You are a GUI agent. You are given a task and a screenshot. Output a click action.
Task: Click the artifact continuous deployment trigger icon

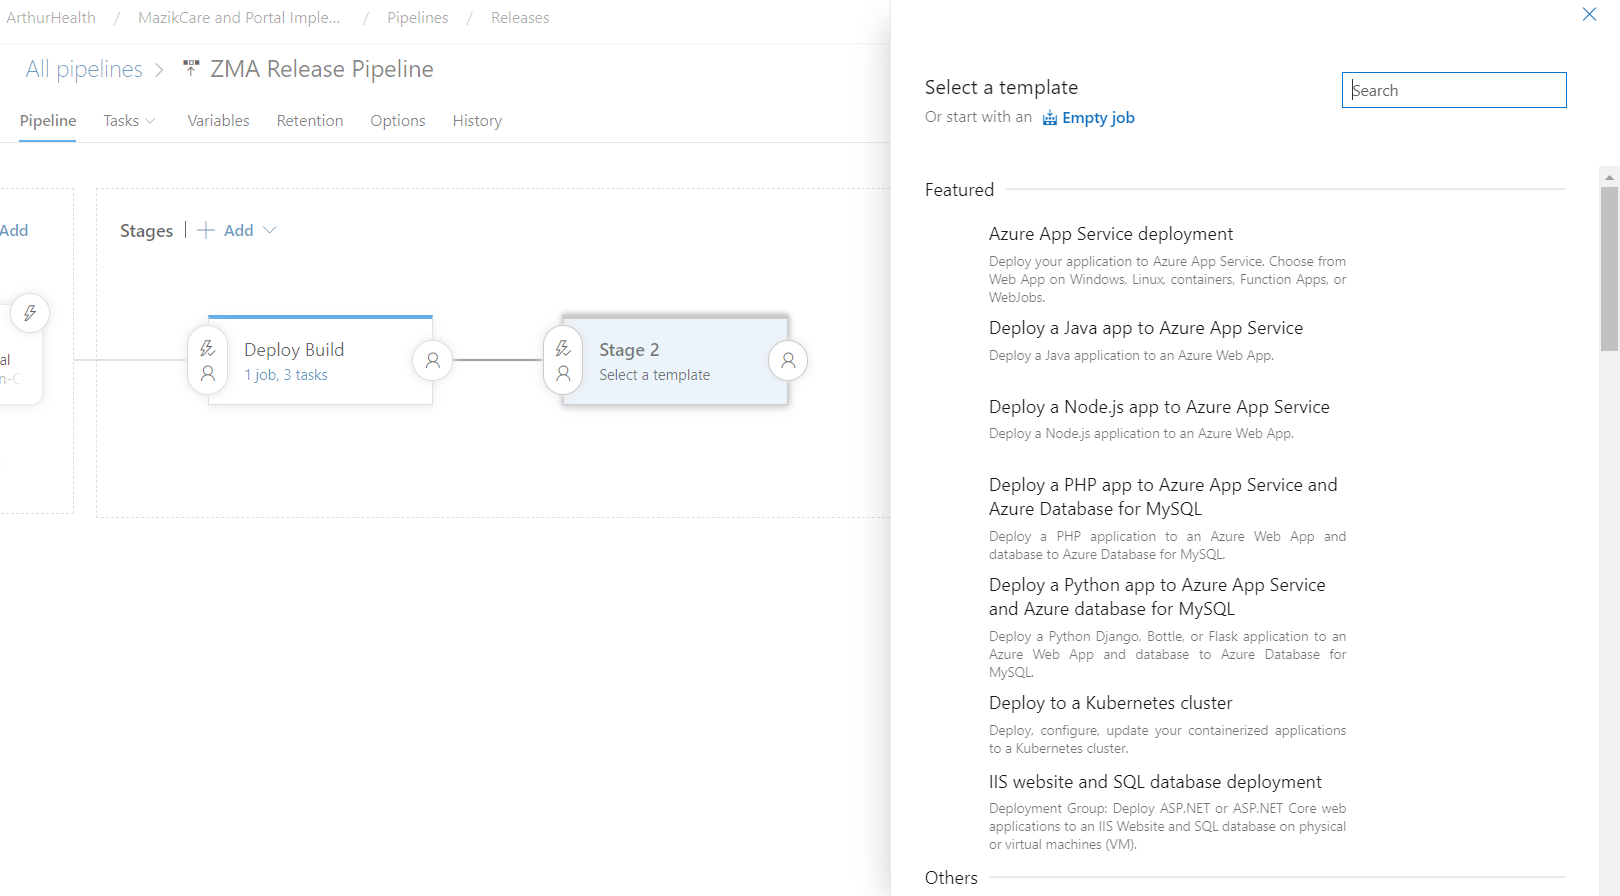point(30,314)
